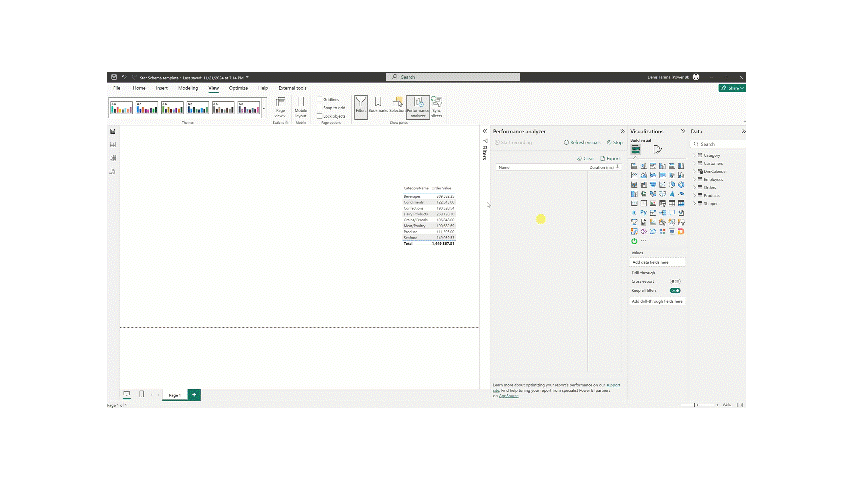Open the Selection pane from ribbon
The width and height of the screenshot is (853, 480).
click(397, 106)
